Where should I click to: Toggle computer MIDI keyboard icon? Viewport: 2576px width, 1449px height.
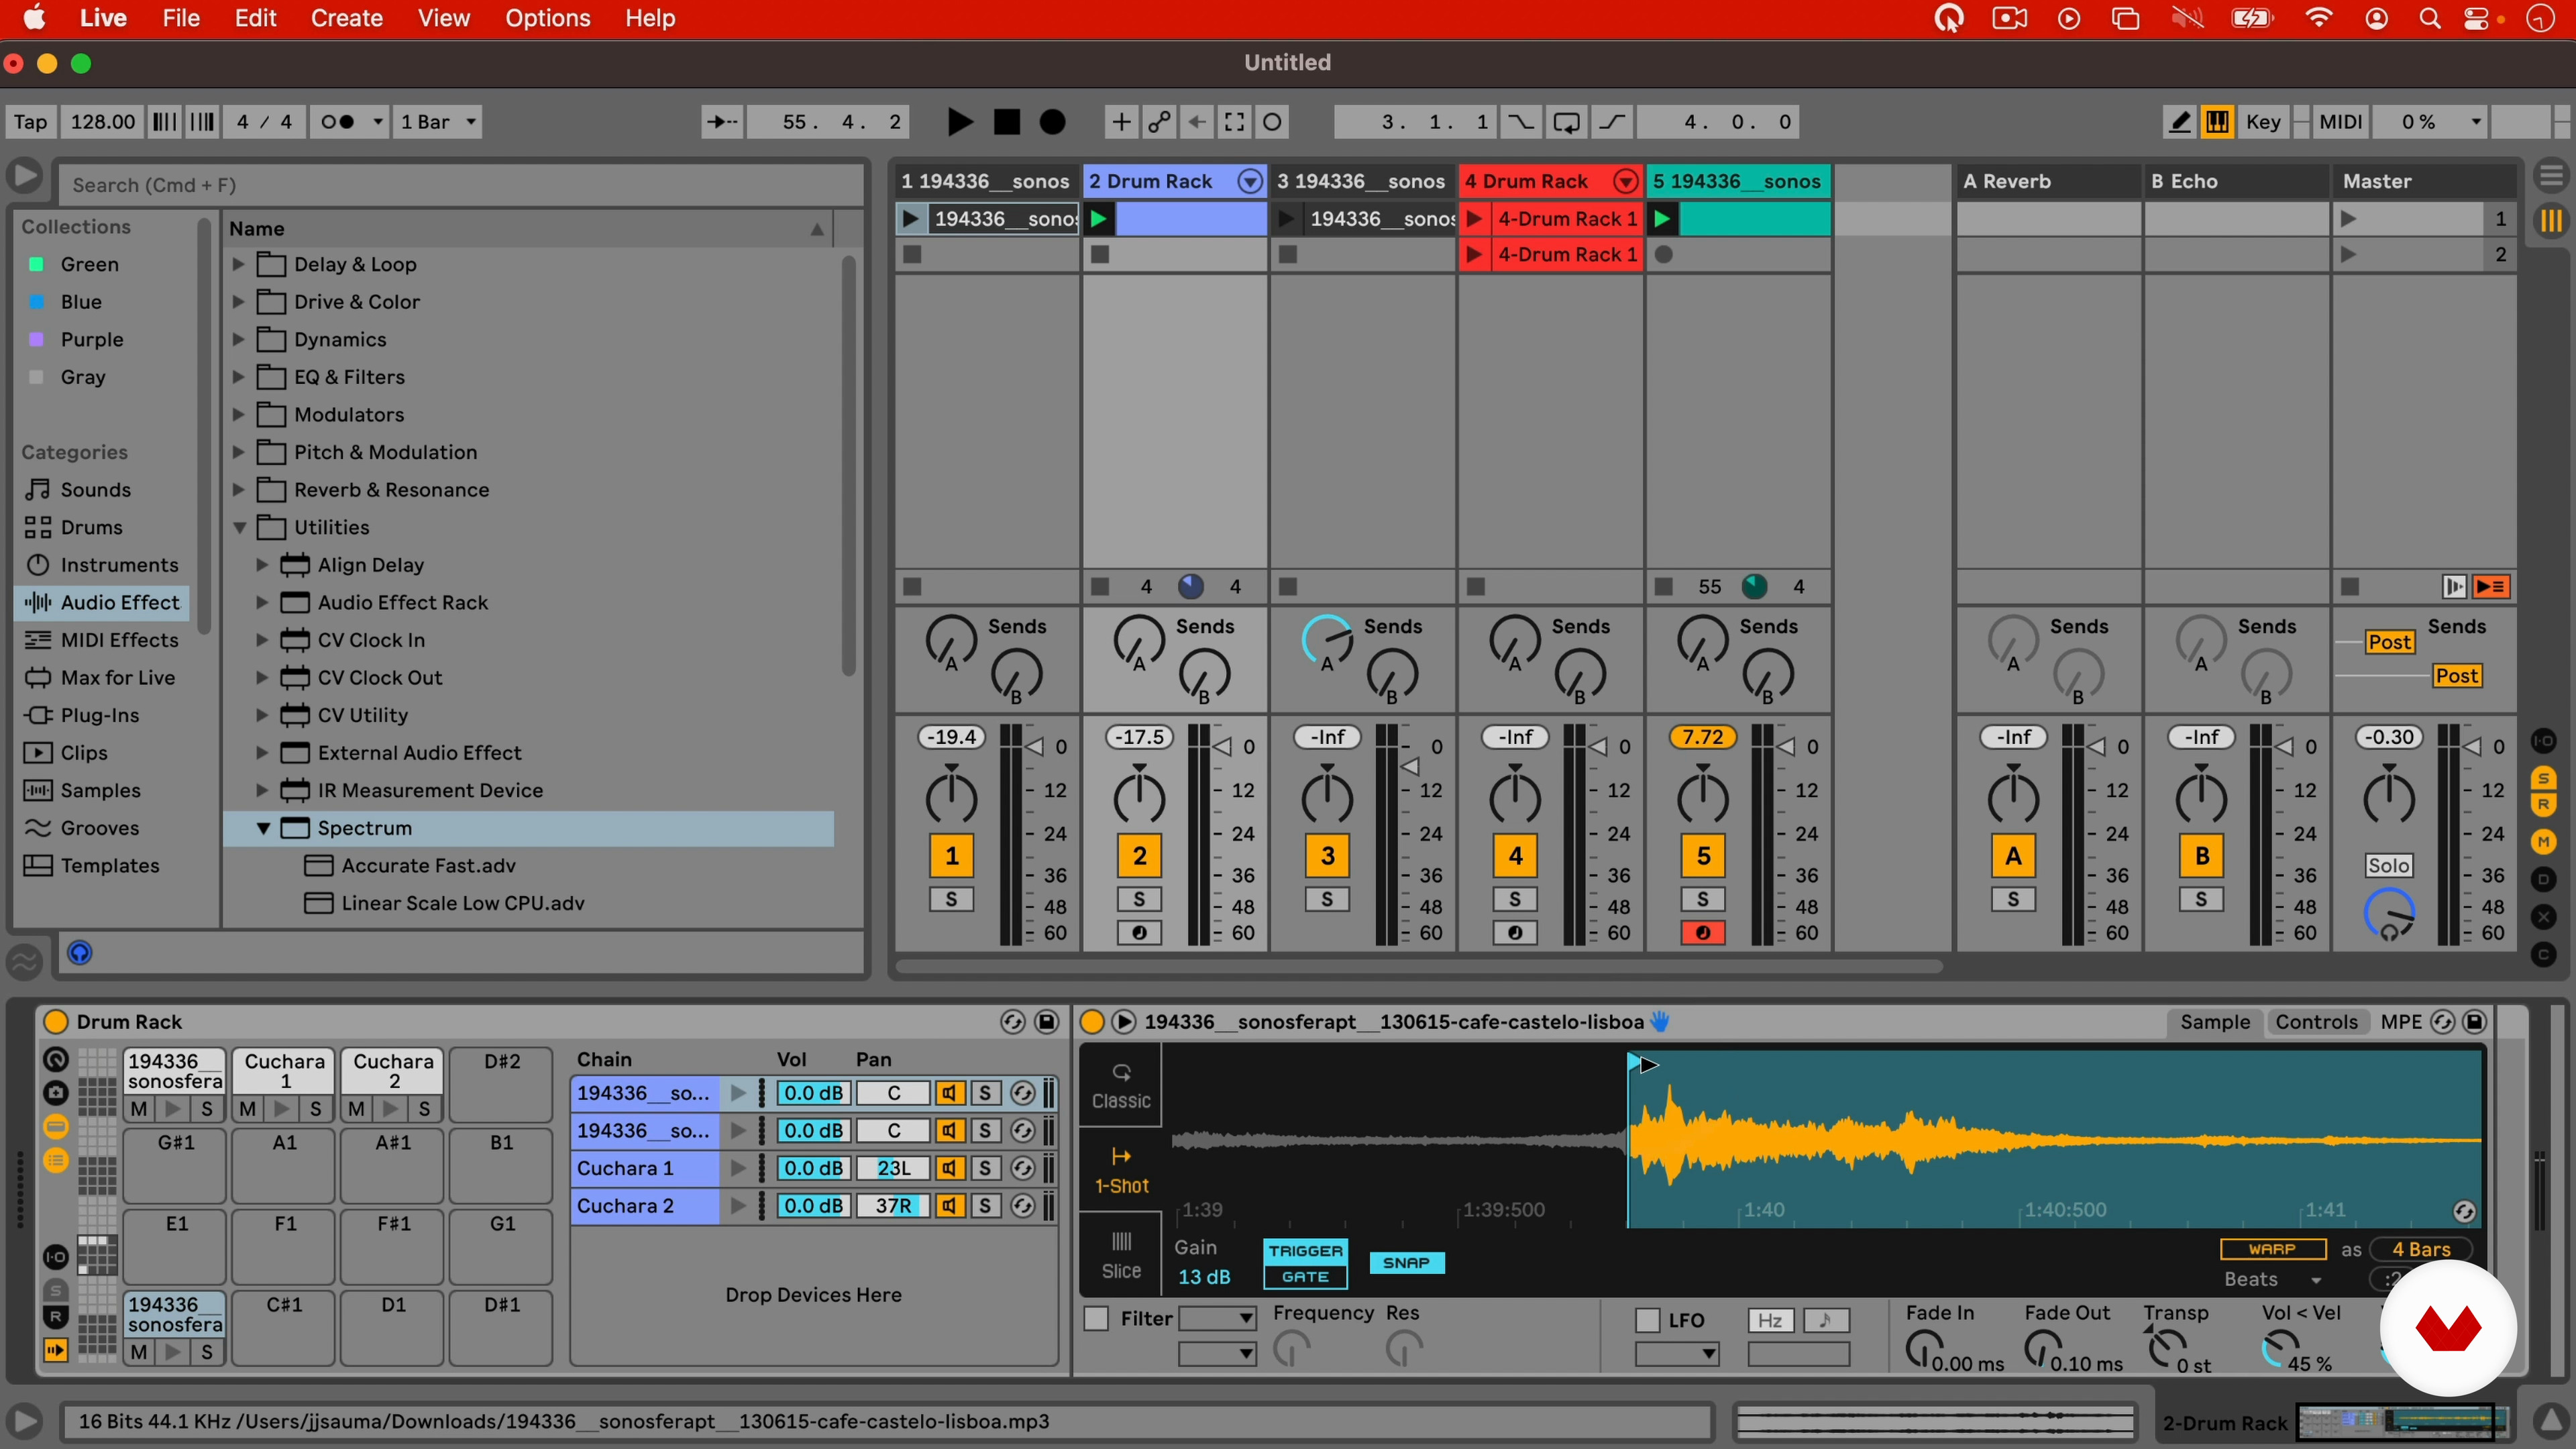coord(2217,122)
